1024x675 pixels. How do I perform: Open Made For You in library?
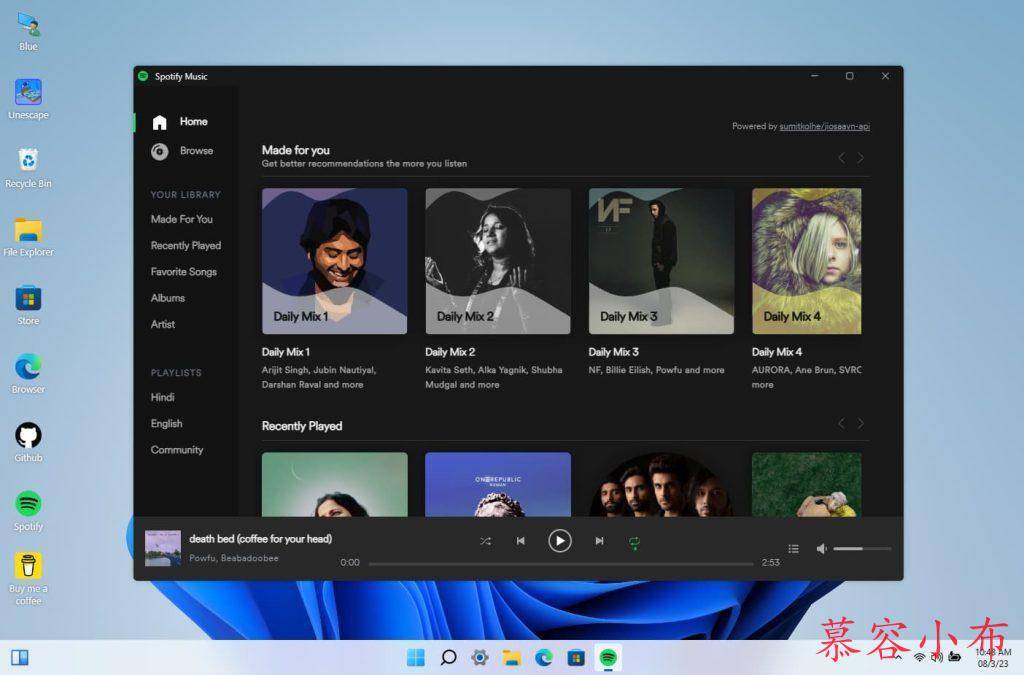(182, 219)
